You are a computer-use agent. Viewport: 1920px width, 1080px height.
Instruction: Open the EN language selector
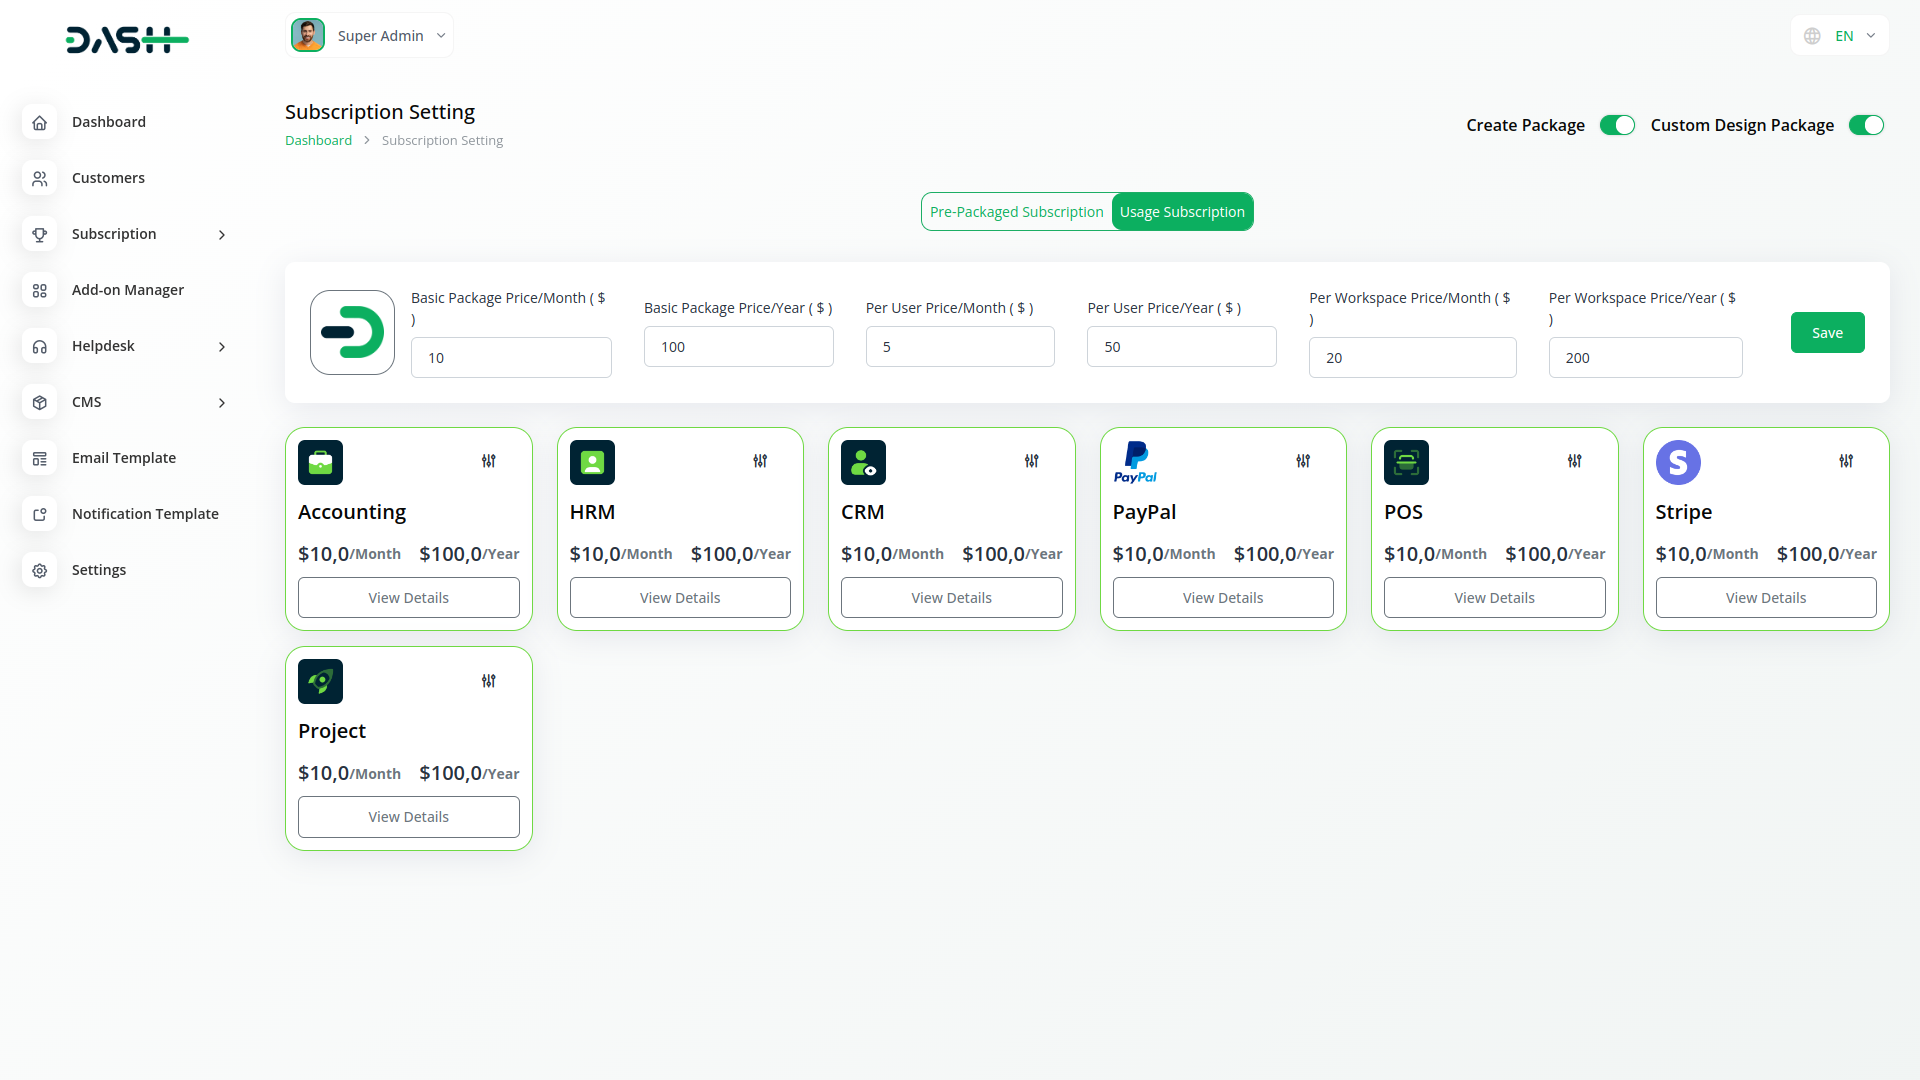click(1839, 35)
